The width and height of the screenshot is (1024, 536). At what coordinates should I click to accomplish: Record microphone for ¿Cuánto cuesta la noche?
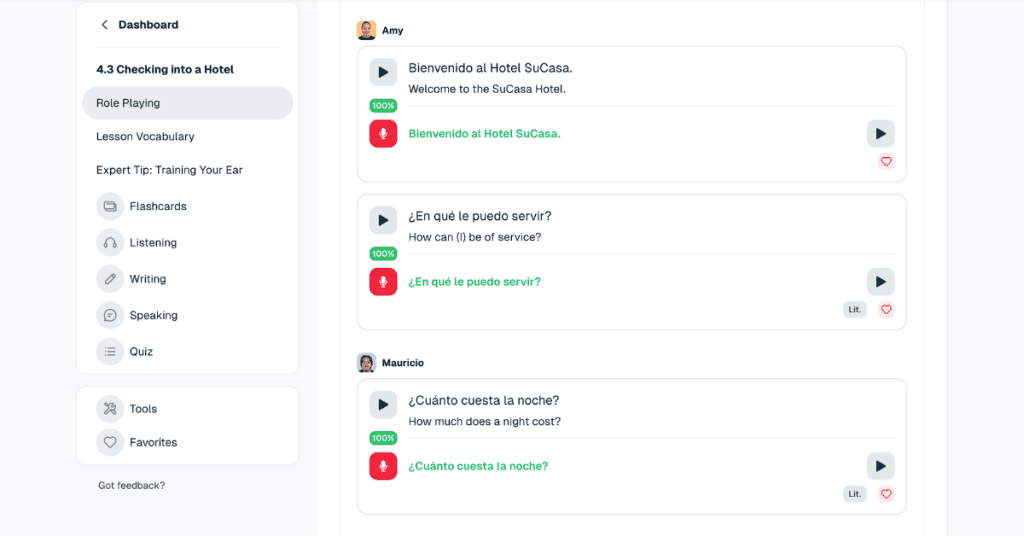pos(383,466)
